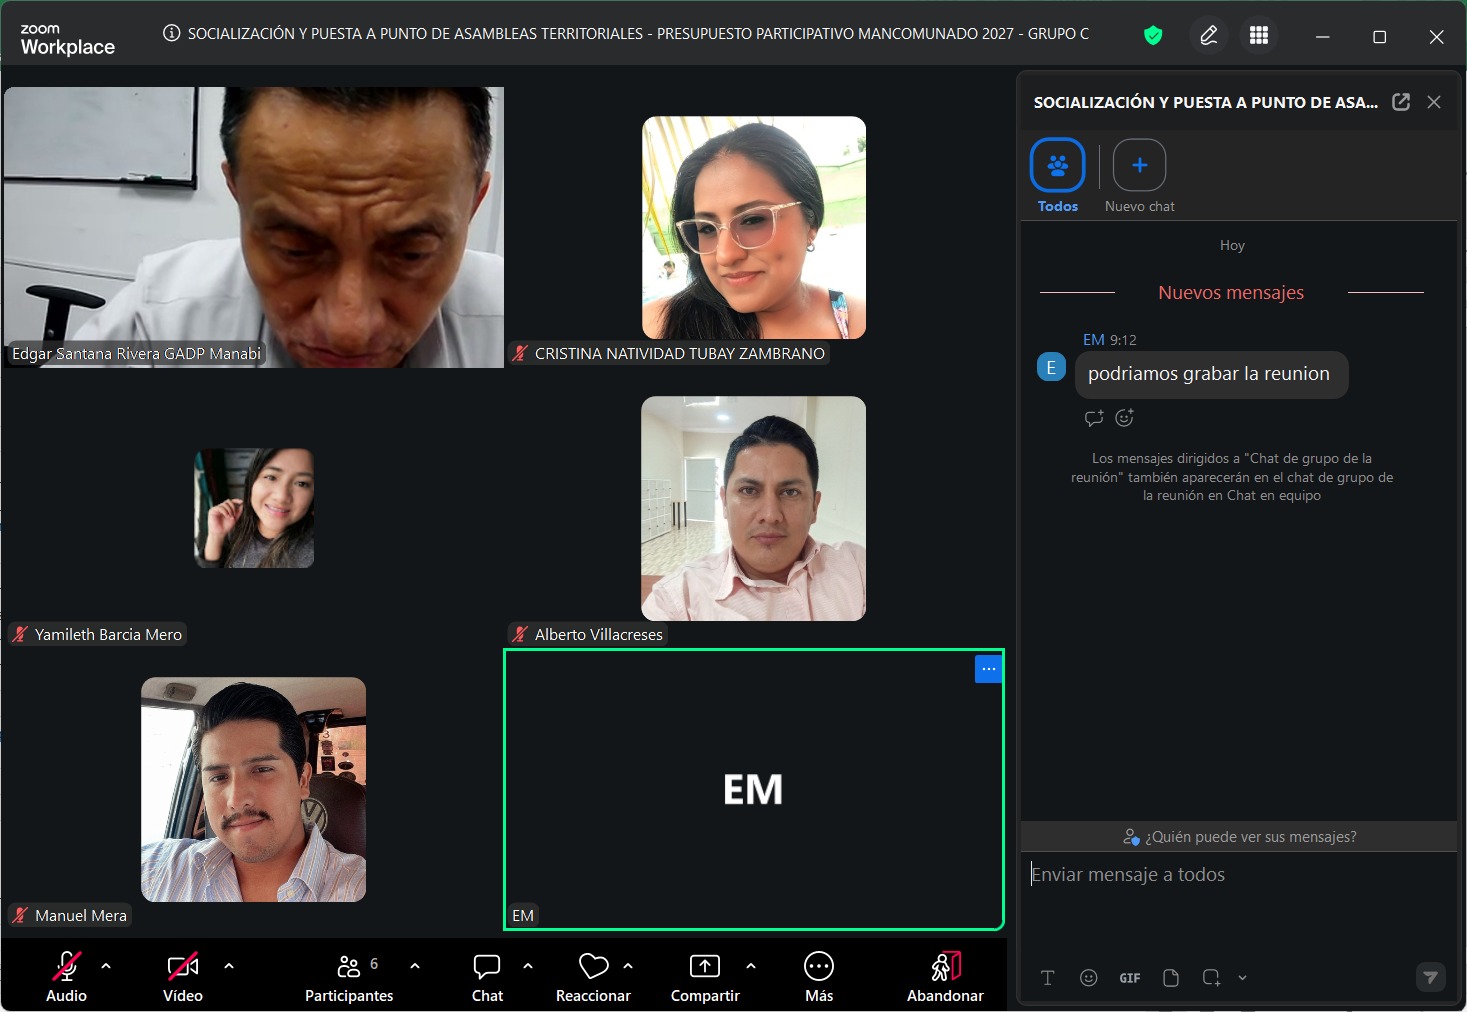Open the emoji picker in chat
Image resolution: width=1467 pixels, height=1012 pixels.
point(1089,978)
